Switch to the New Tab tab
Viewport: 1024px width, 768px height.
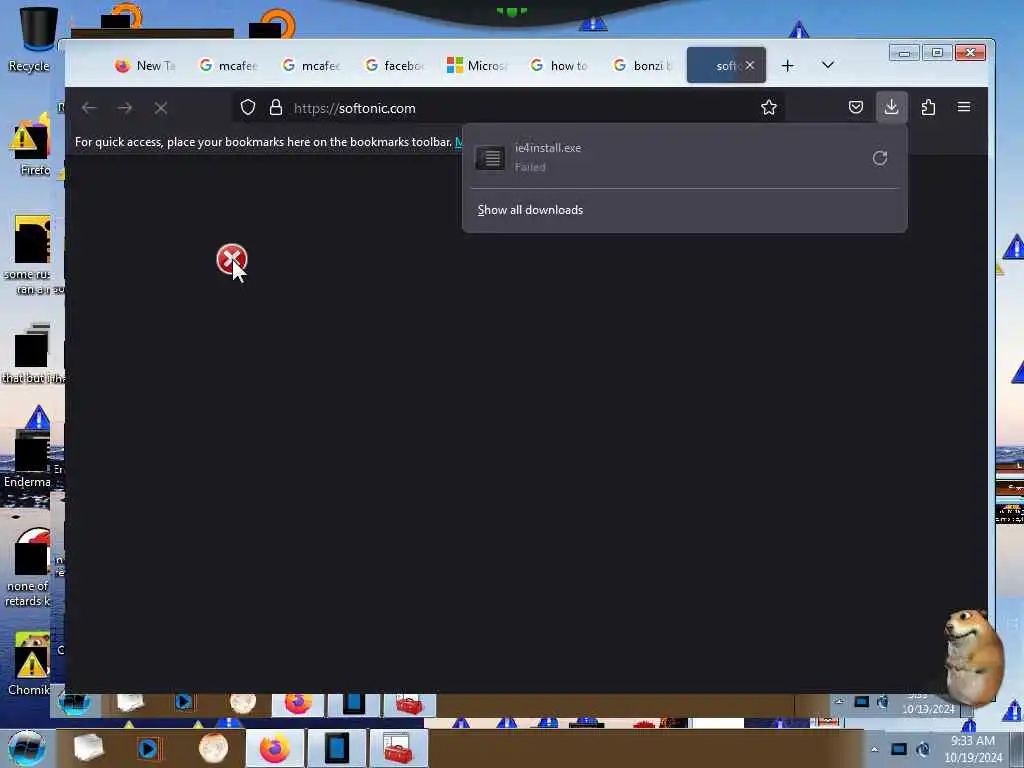tap(145, 65)
